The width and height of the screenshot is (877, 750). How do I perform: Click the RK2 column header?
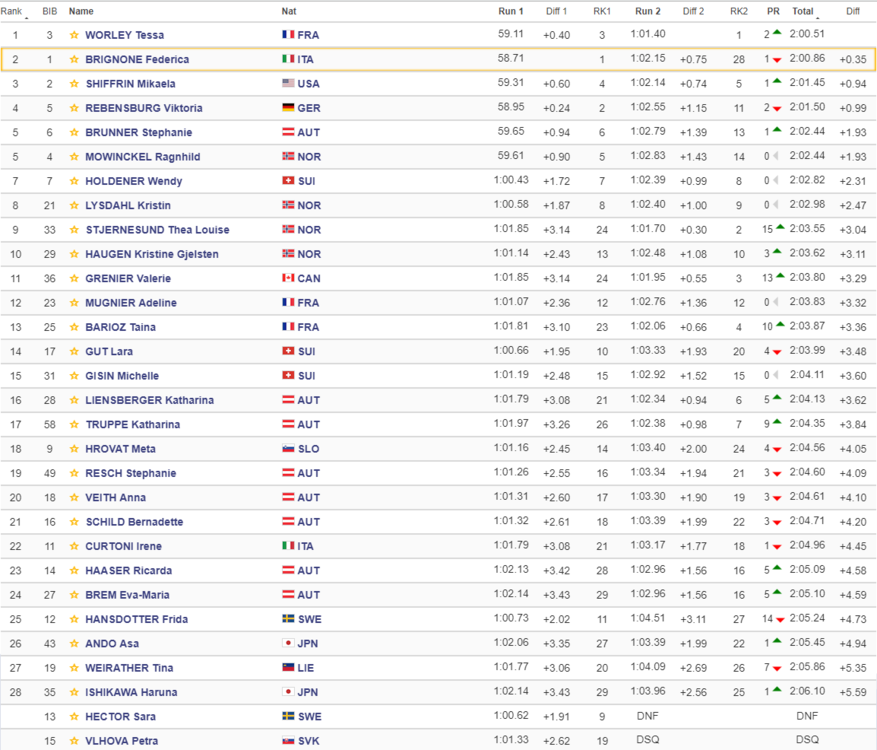pos(739,11)
